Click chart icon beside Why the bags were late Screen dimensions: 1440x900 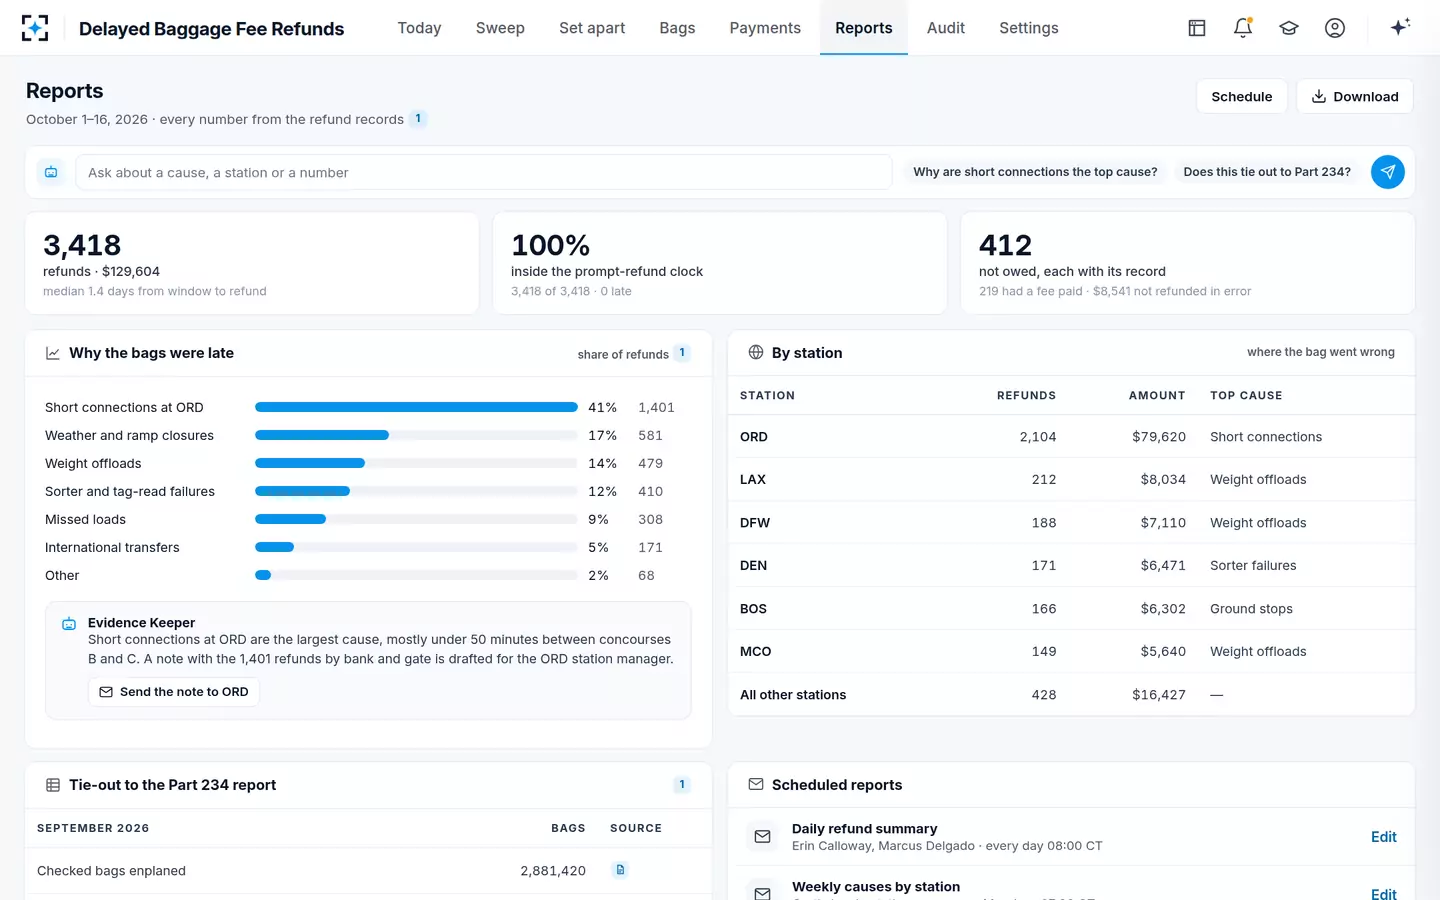(53, 353)
